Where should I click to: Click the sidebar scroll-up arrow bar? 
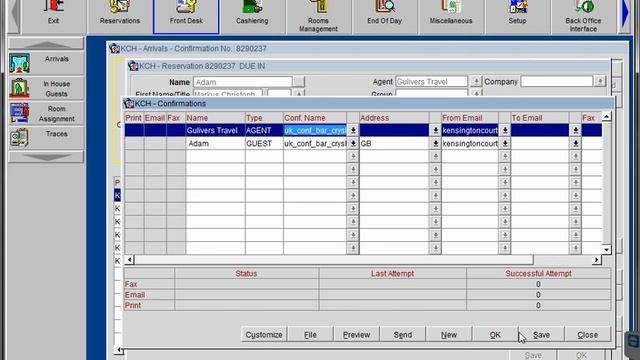coord(46,44)
